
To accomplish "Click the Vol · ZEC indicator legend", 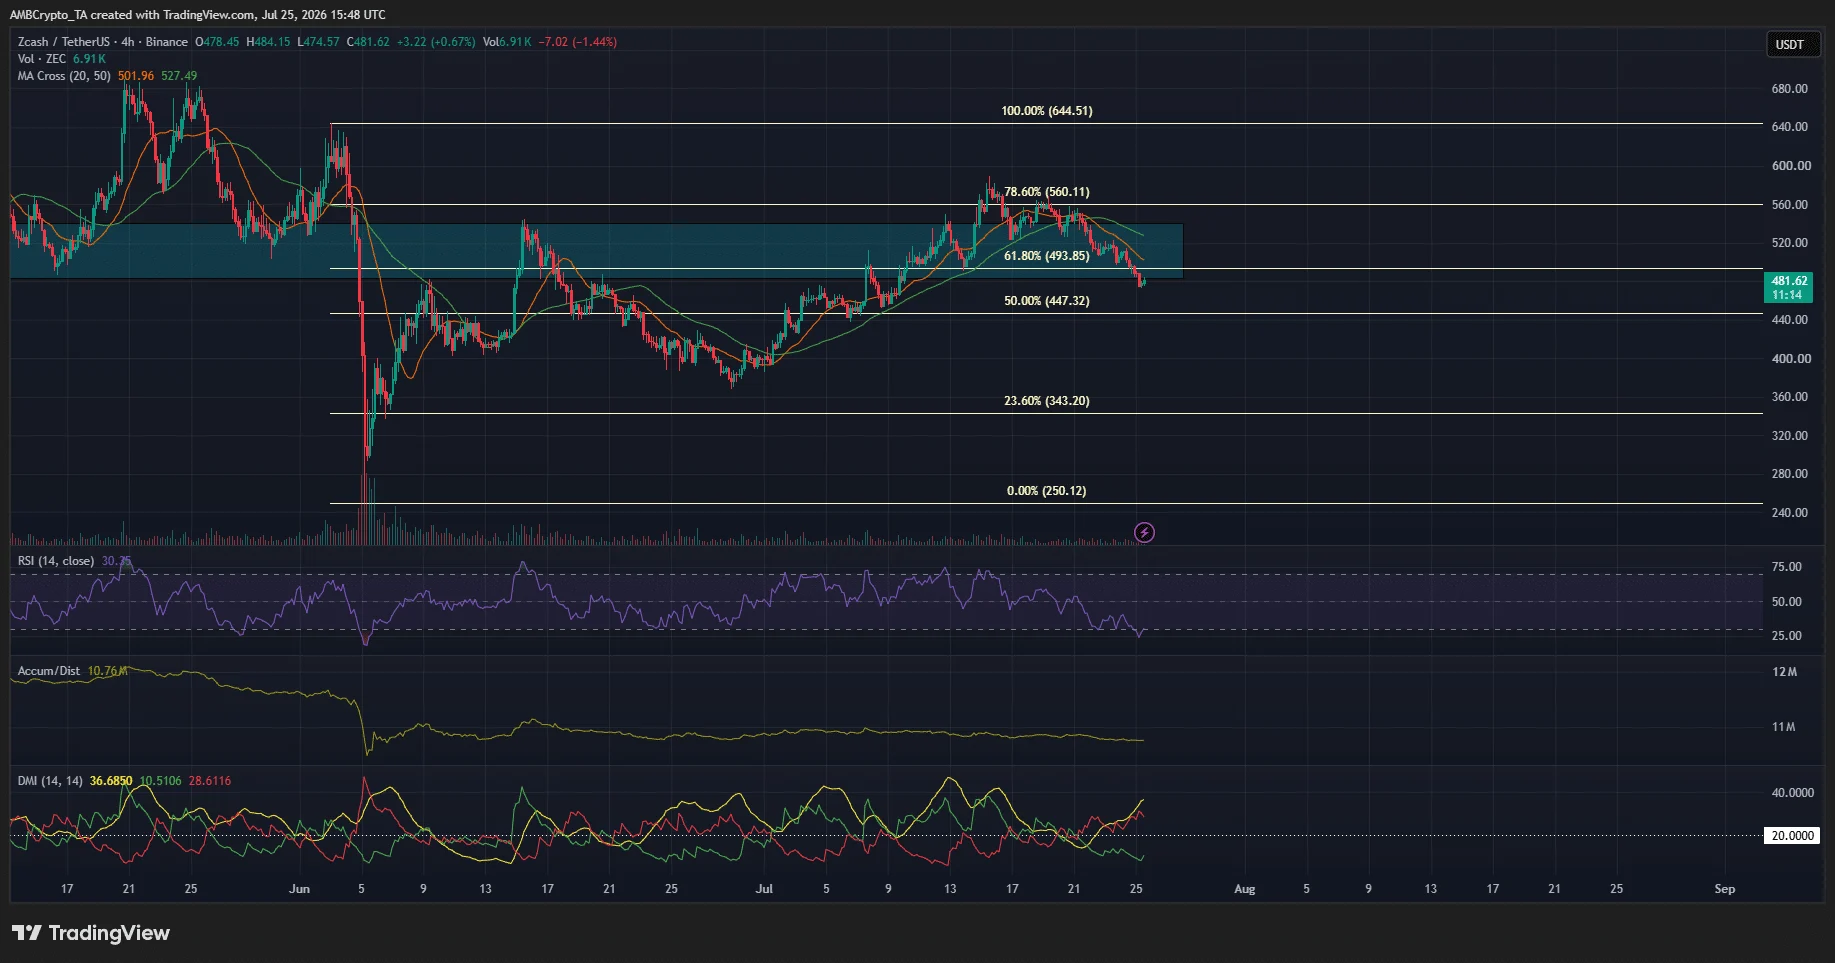I will click(x=42, y=59).
